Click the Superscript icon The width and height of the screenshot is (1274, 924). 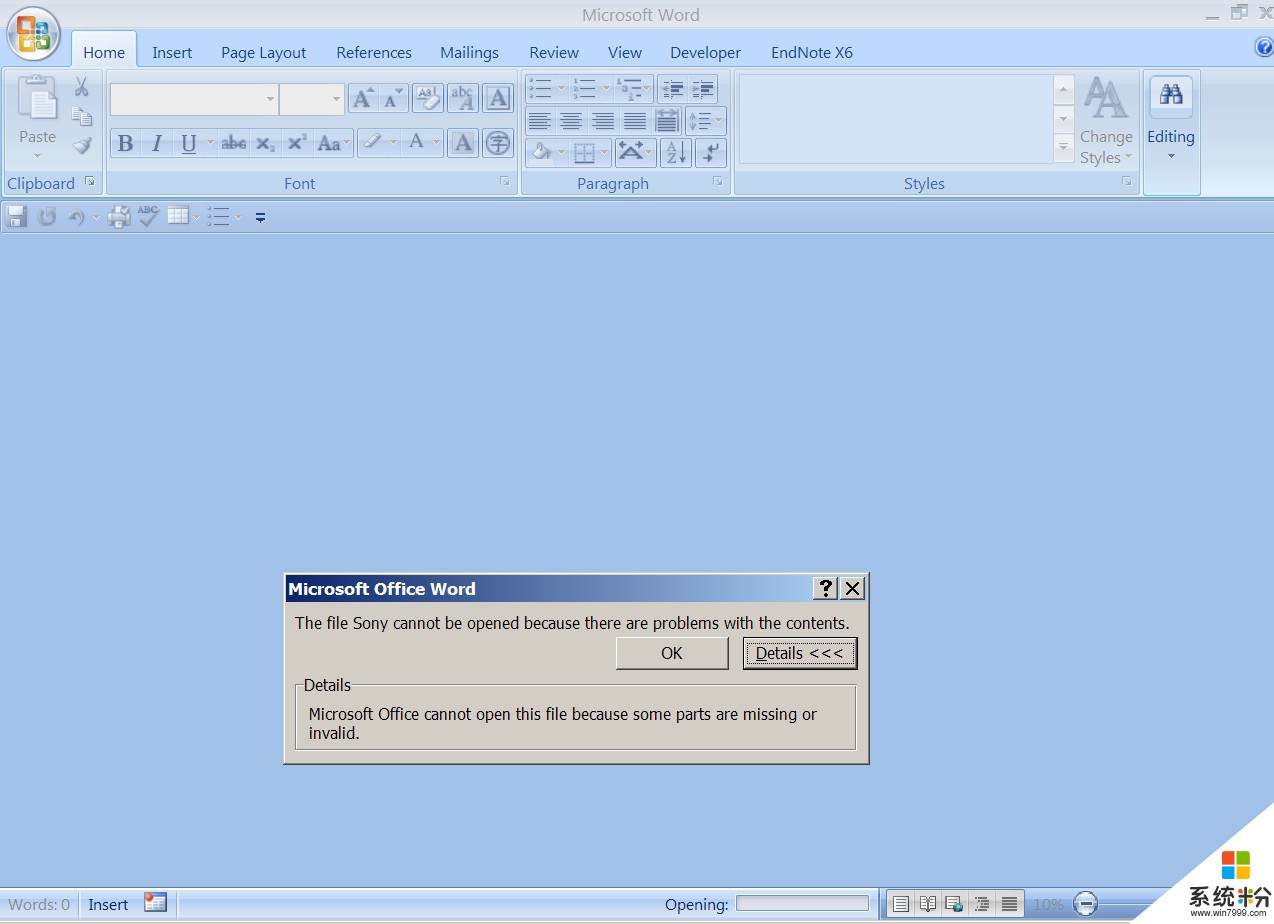click(296, 143)
